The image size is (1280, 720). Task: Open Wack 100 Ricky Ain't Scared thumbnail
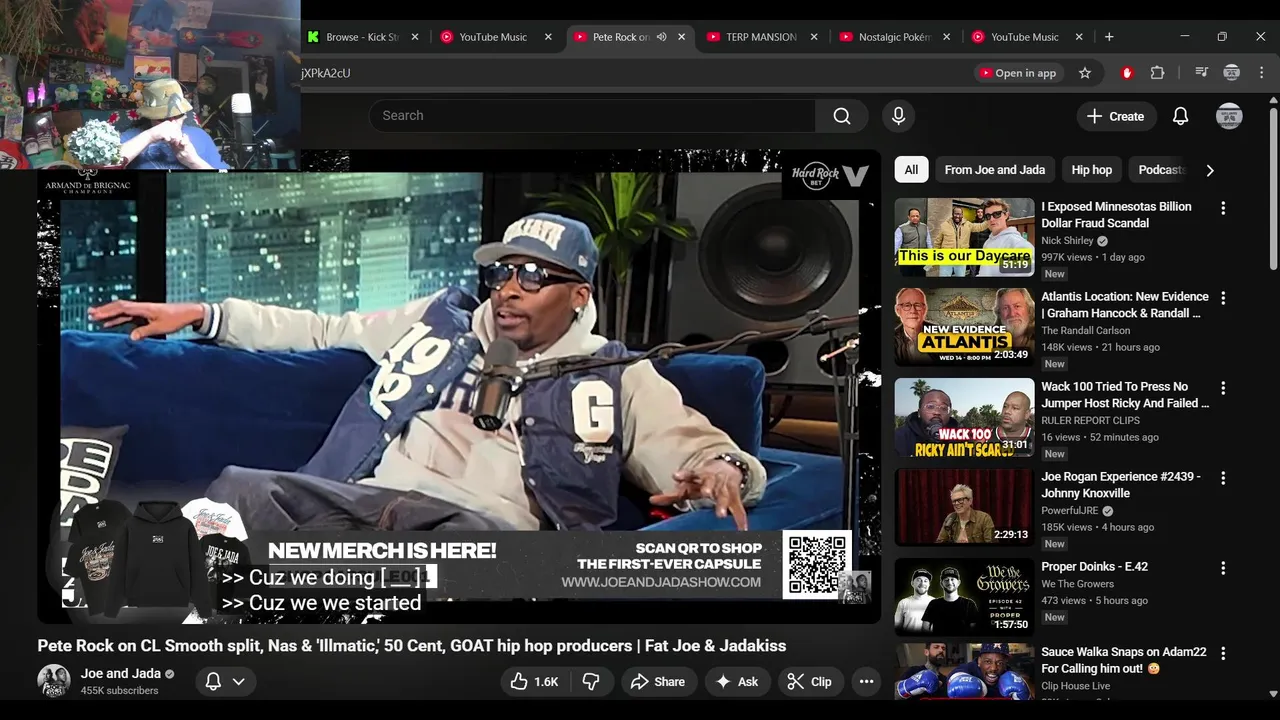964,417
